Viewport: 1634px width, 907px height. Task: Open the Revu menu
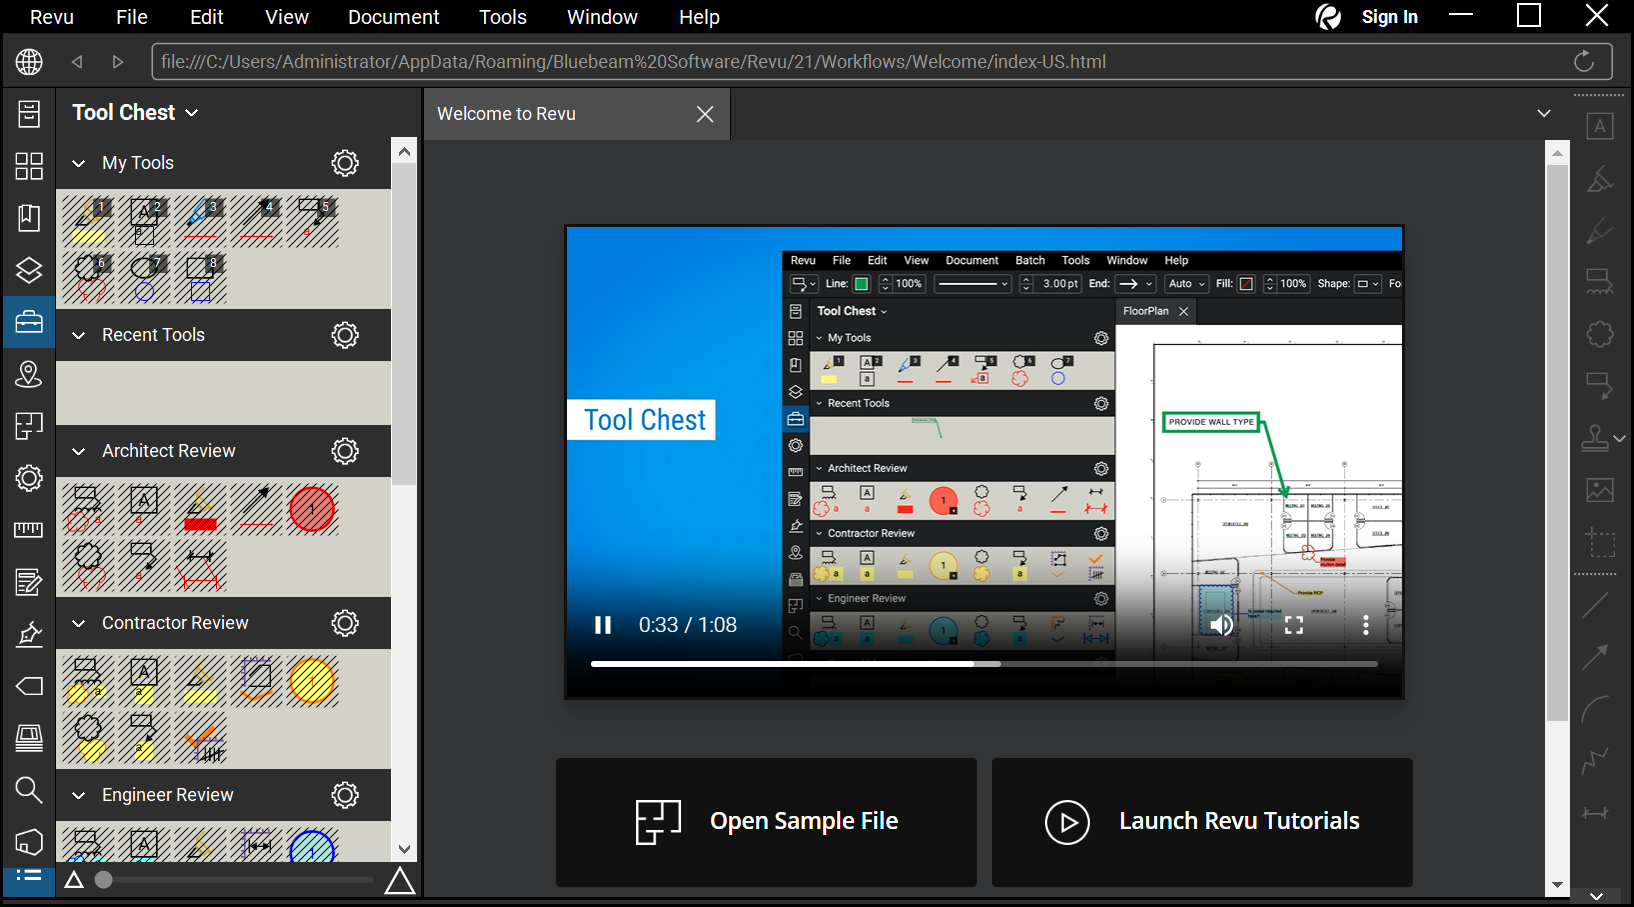52,17
